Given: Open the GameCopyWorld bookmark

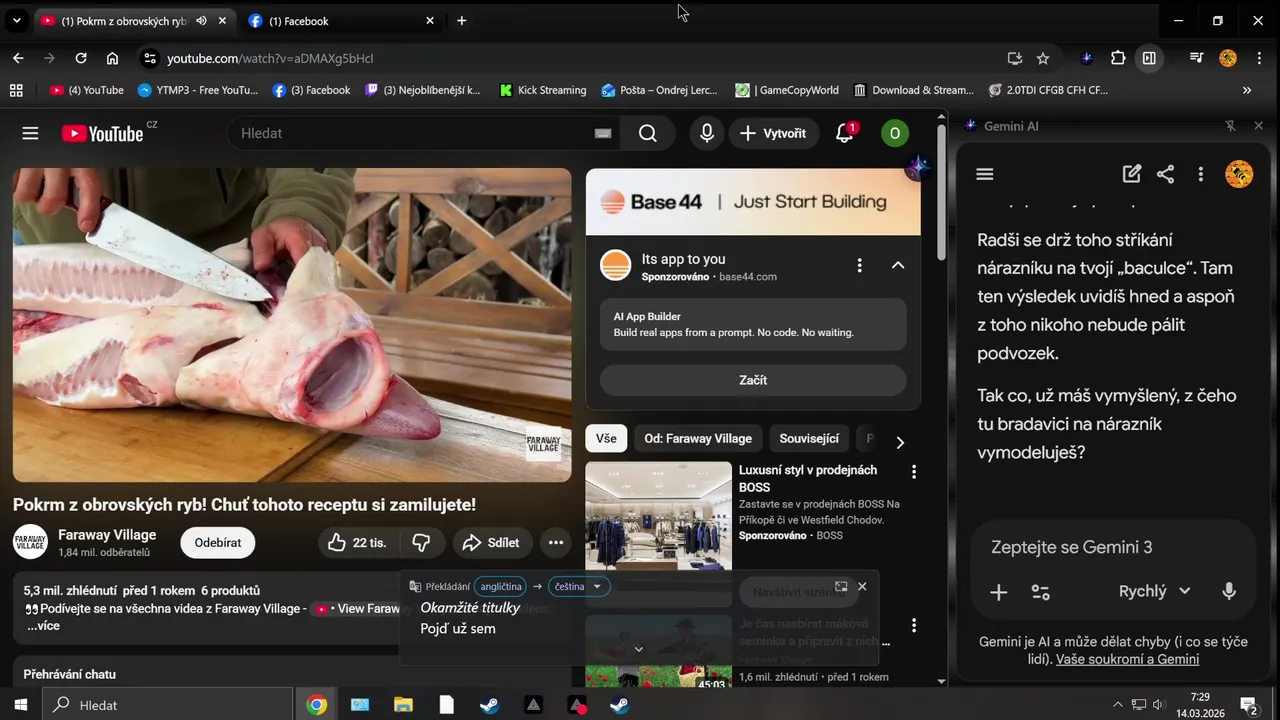Looking at the screenshot, I should [x=787, y=90].
